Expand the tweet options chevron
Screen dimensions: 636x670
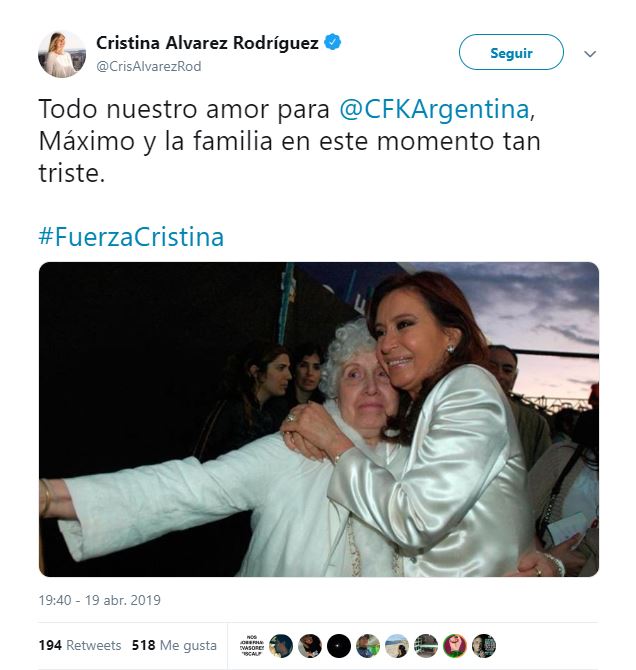(x=590, y=54)
